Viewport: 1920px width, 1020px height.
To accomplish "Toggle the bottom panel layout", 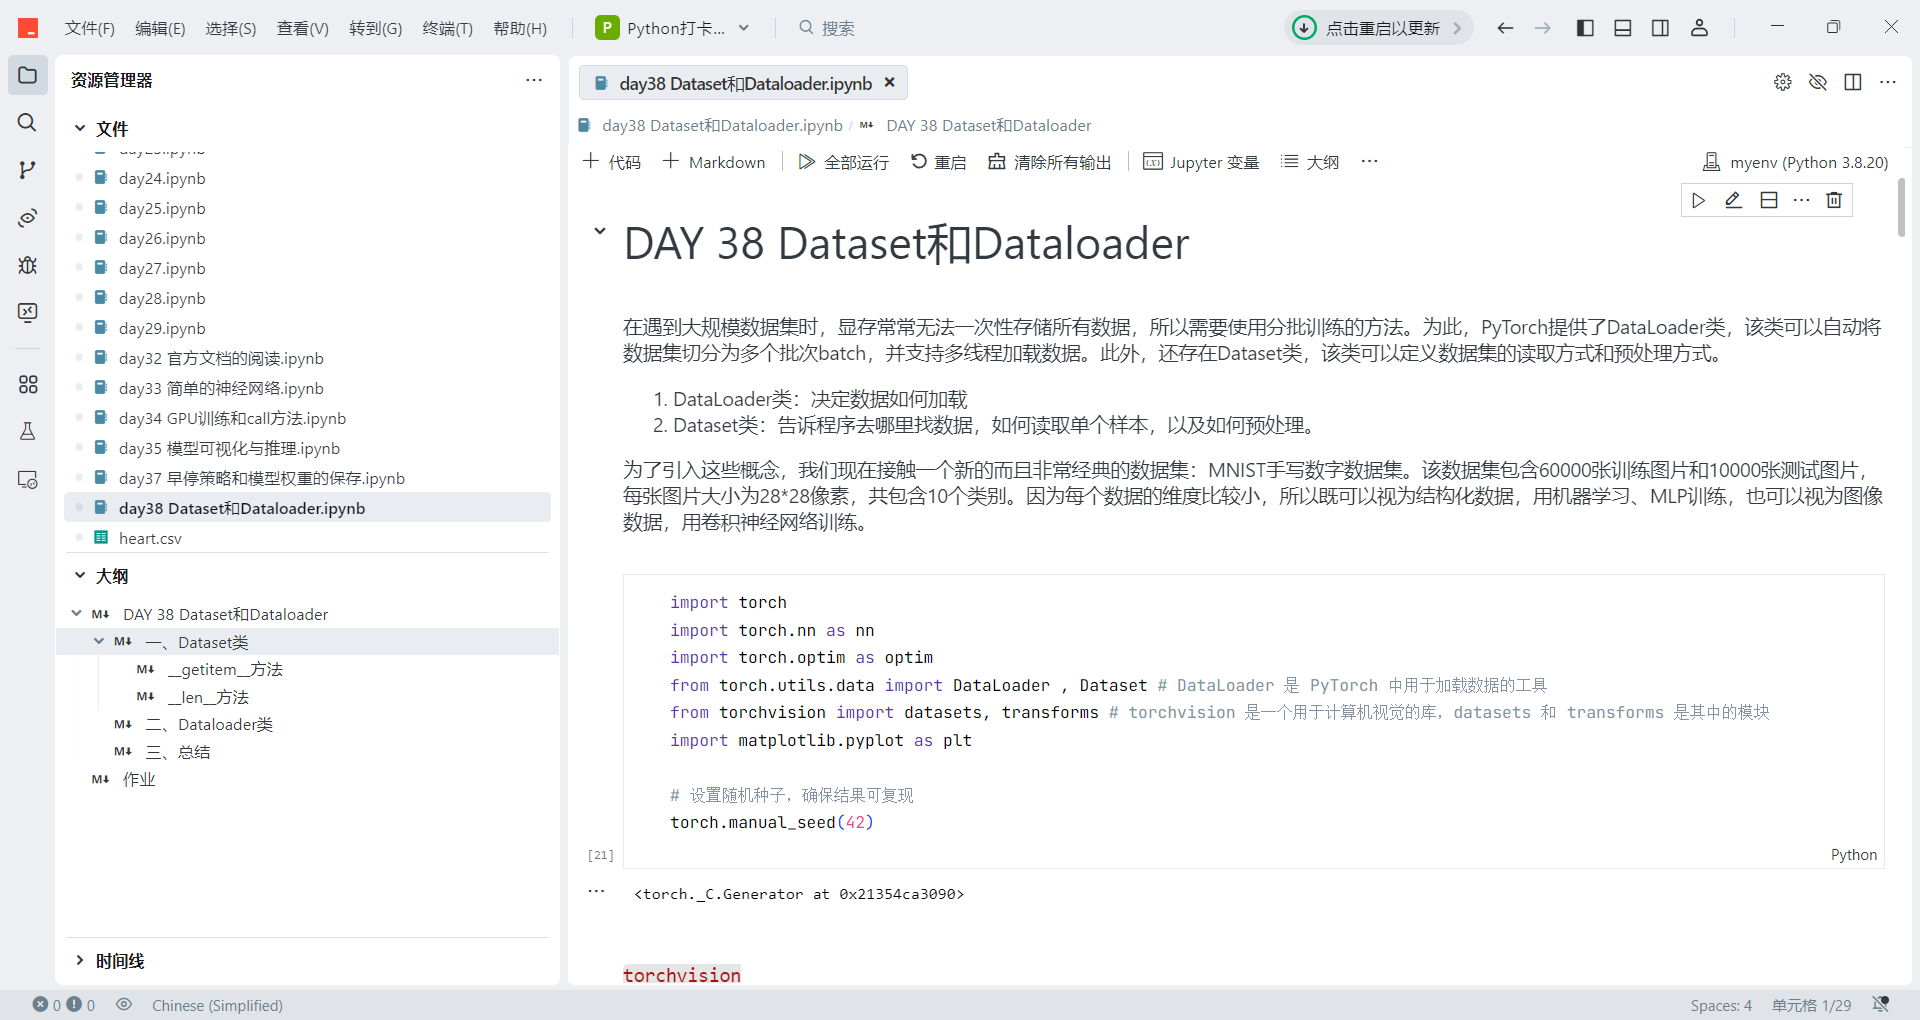I will (1622, 27).
